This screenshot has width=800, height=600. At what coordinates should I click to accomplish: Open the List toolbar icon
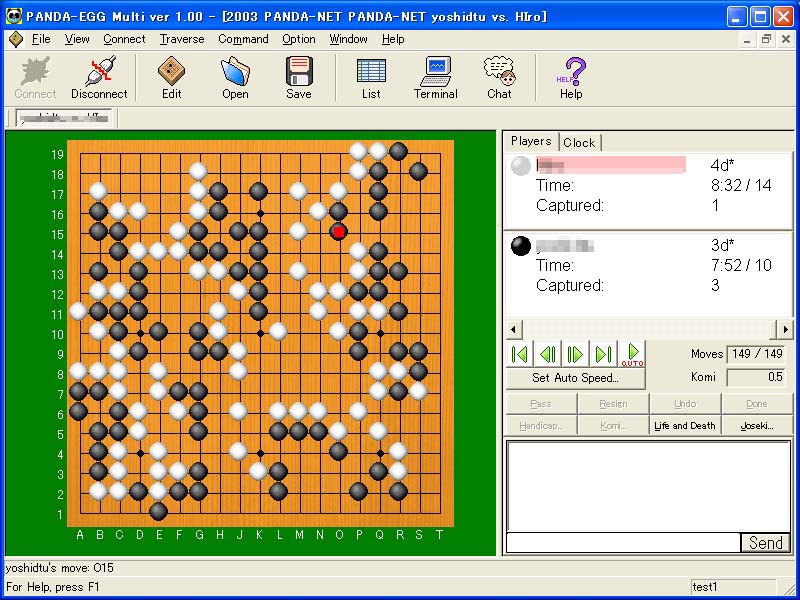[x=371, y=77]
